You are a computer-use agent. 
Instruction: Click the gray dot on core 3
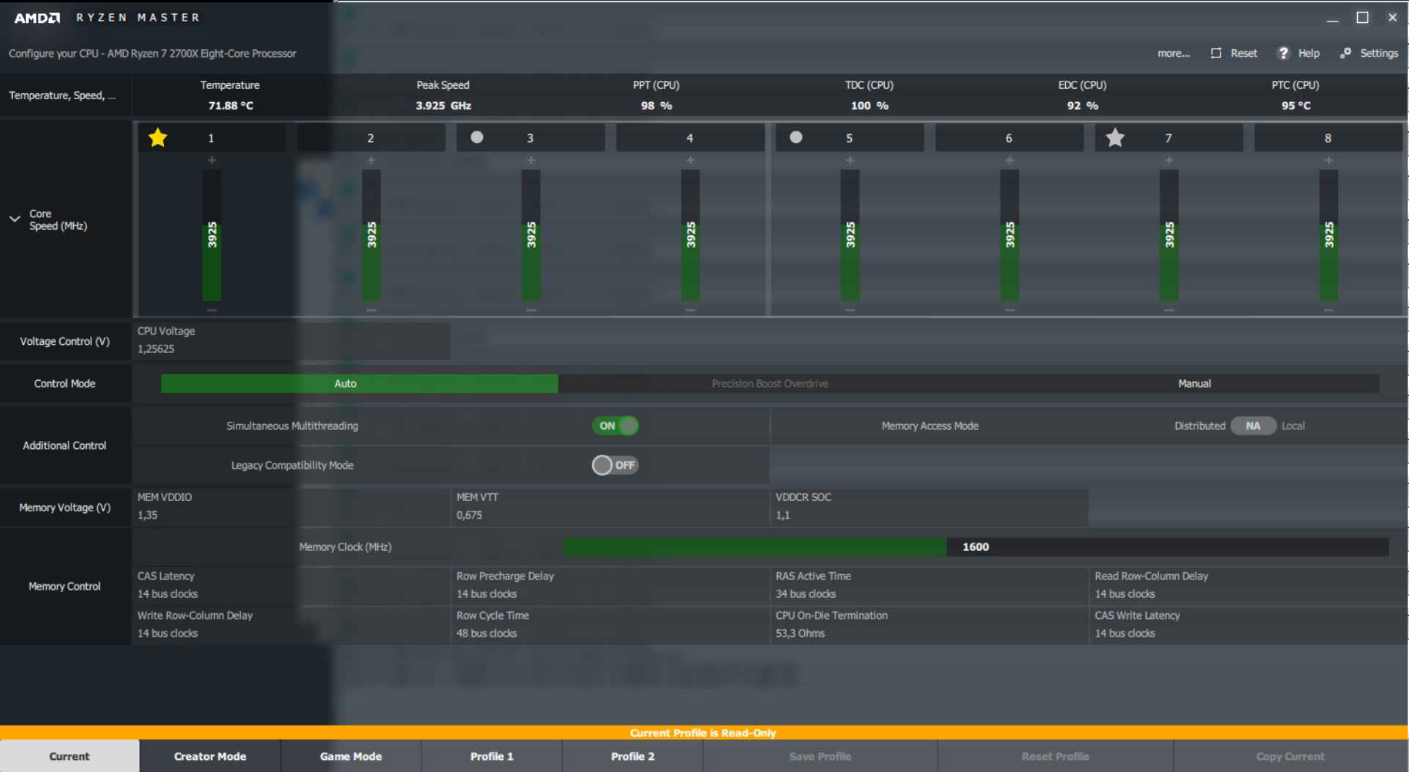(477, 137)
